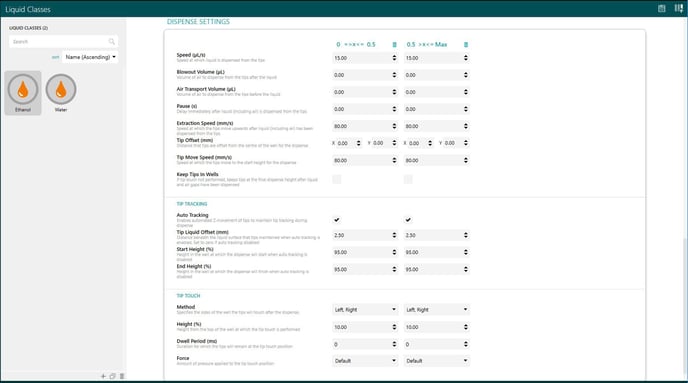Adjust Tip Move Speed stepper second range

pos(466,161)
